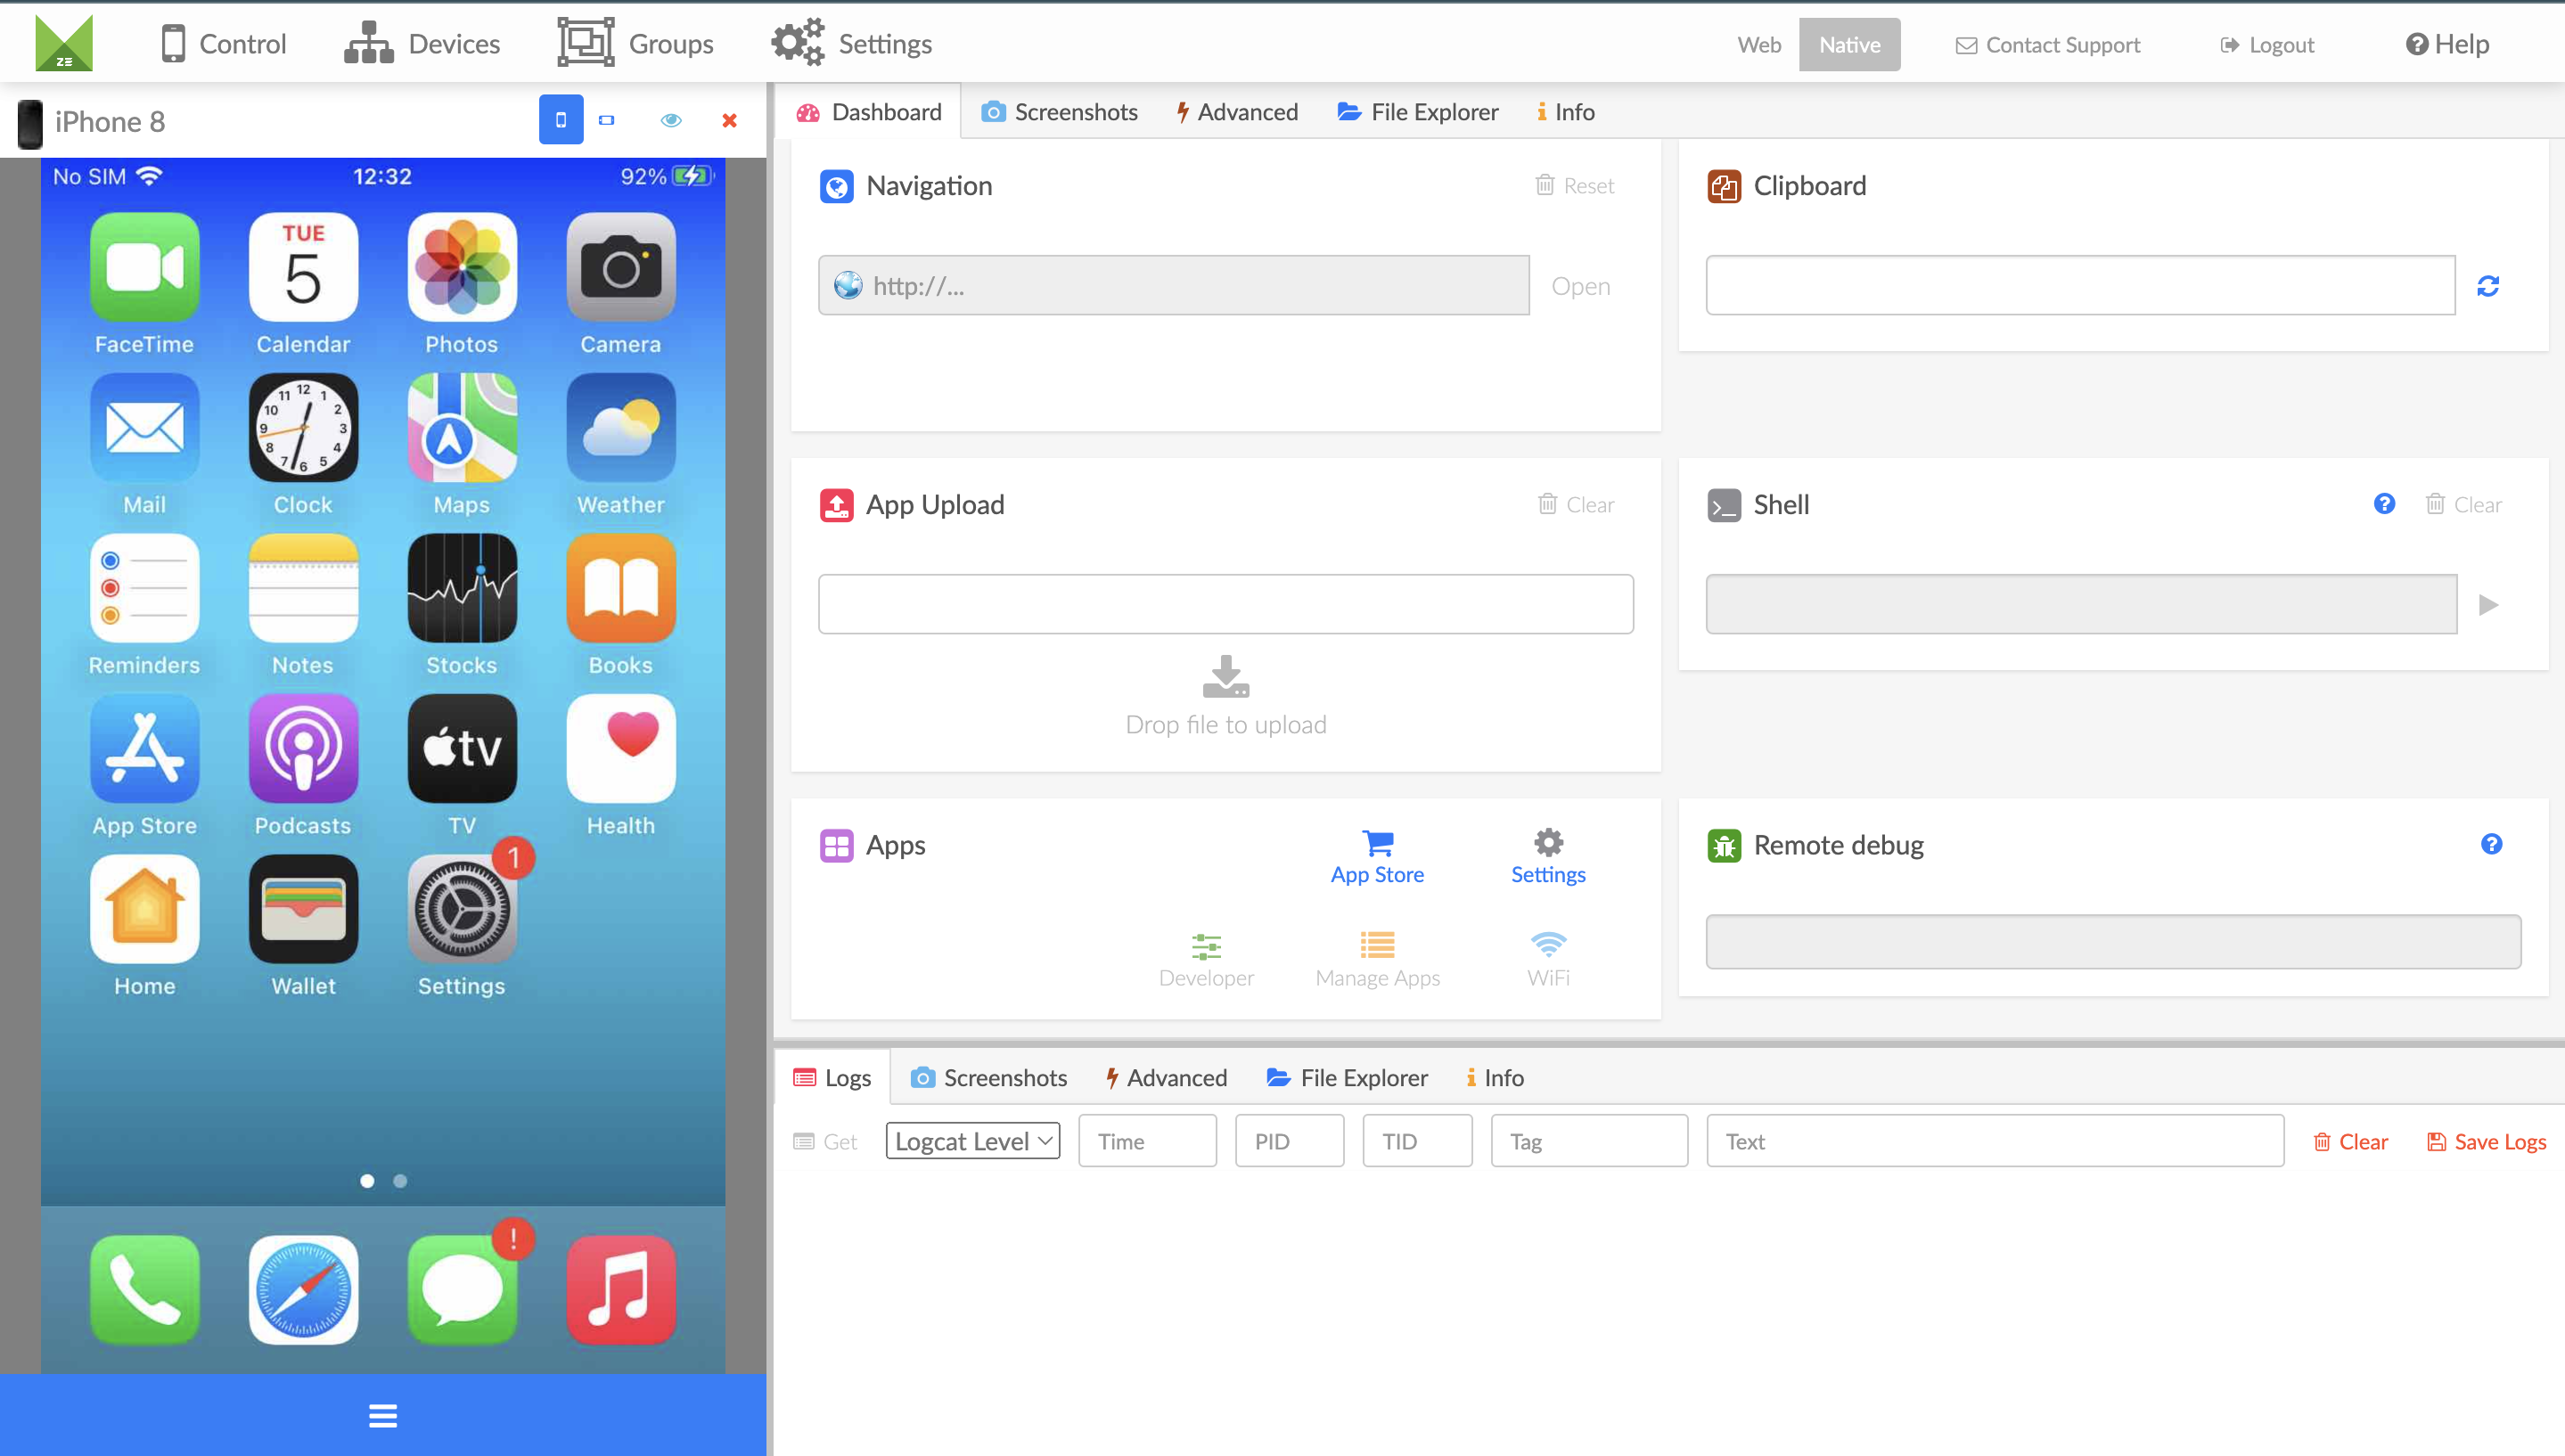Open Remote debug help icon
Viewport: 2565px width, 1456px height.
coord(2491,844)
